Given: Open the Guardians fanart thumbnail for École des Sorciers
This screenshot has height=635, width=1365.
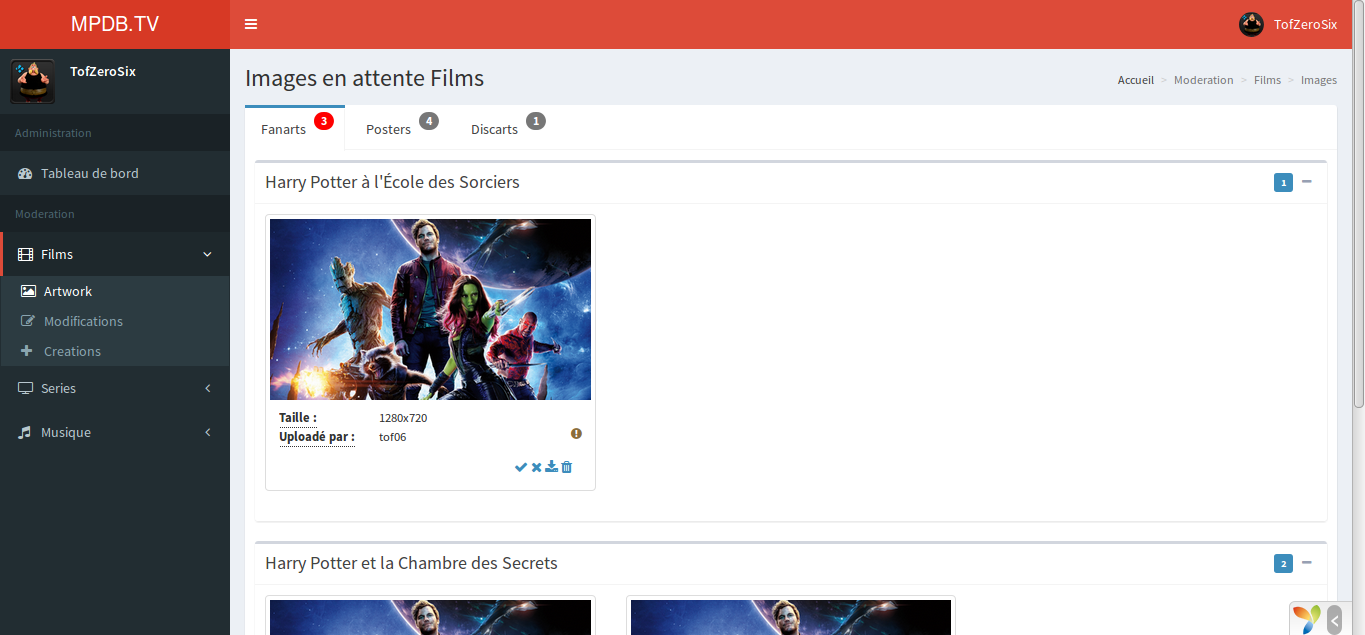Looking at the screenshot, I should pos(430,309).
